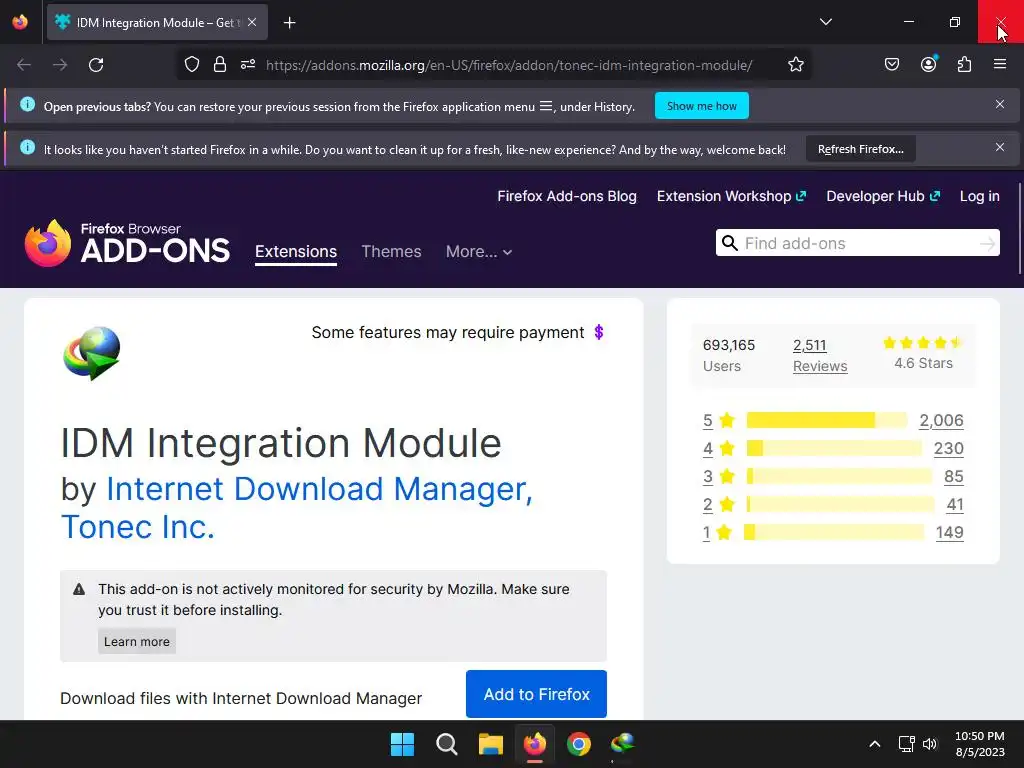Open the Extension Workshop link
The image size is (1024, 768).
pyautogui.click(x=731, y=197)
